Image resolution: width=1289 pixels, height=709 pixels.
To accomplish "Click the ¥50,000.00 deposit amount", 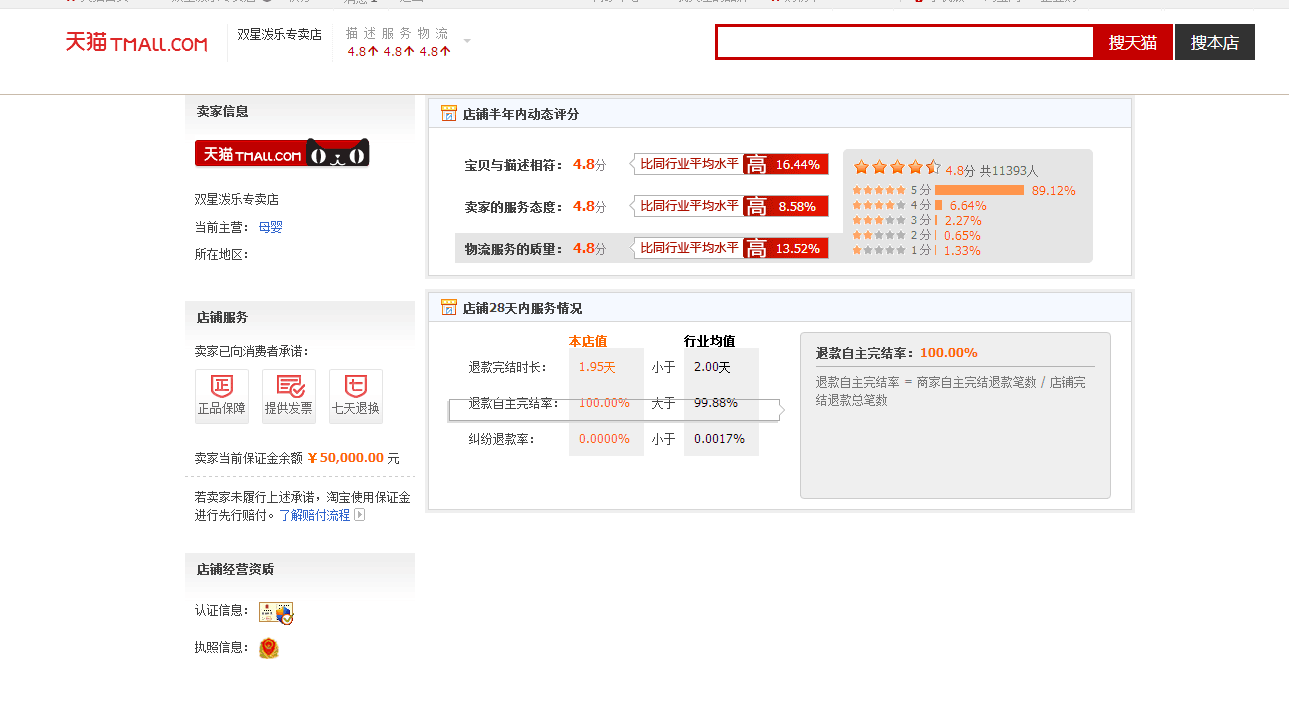I will pos(346,458).
